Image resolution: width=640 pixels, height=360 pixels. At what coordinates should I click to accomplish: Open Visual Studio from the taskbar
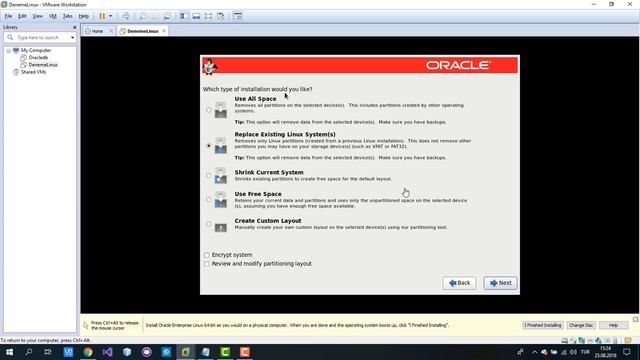107,352
